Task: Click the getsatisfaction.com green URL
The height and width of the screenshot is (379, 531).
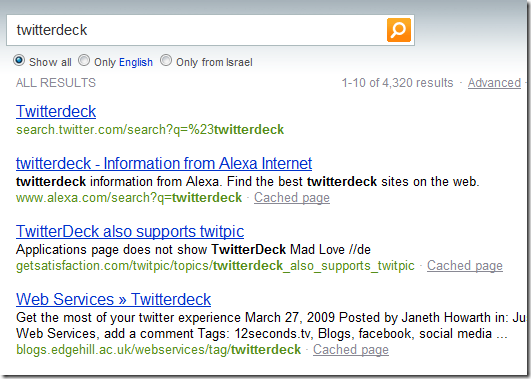Action: coord(215,266)
